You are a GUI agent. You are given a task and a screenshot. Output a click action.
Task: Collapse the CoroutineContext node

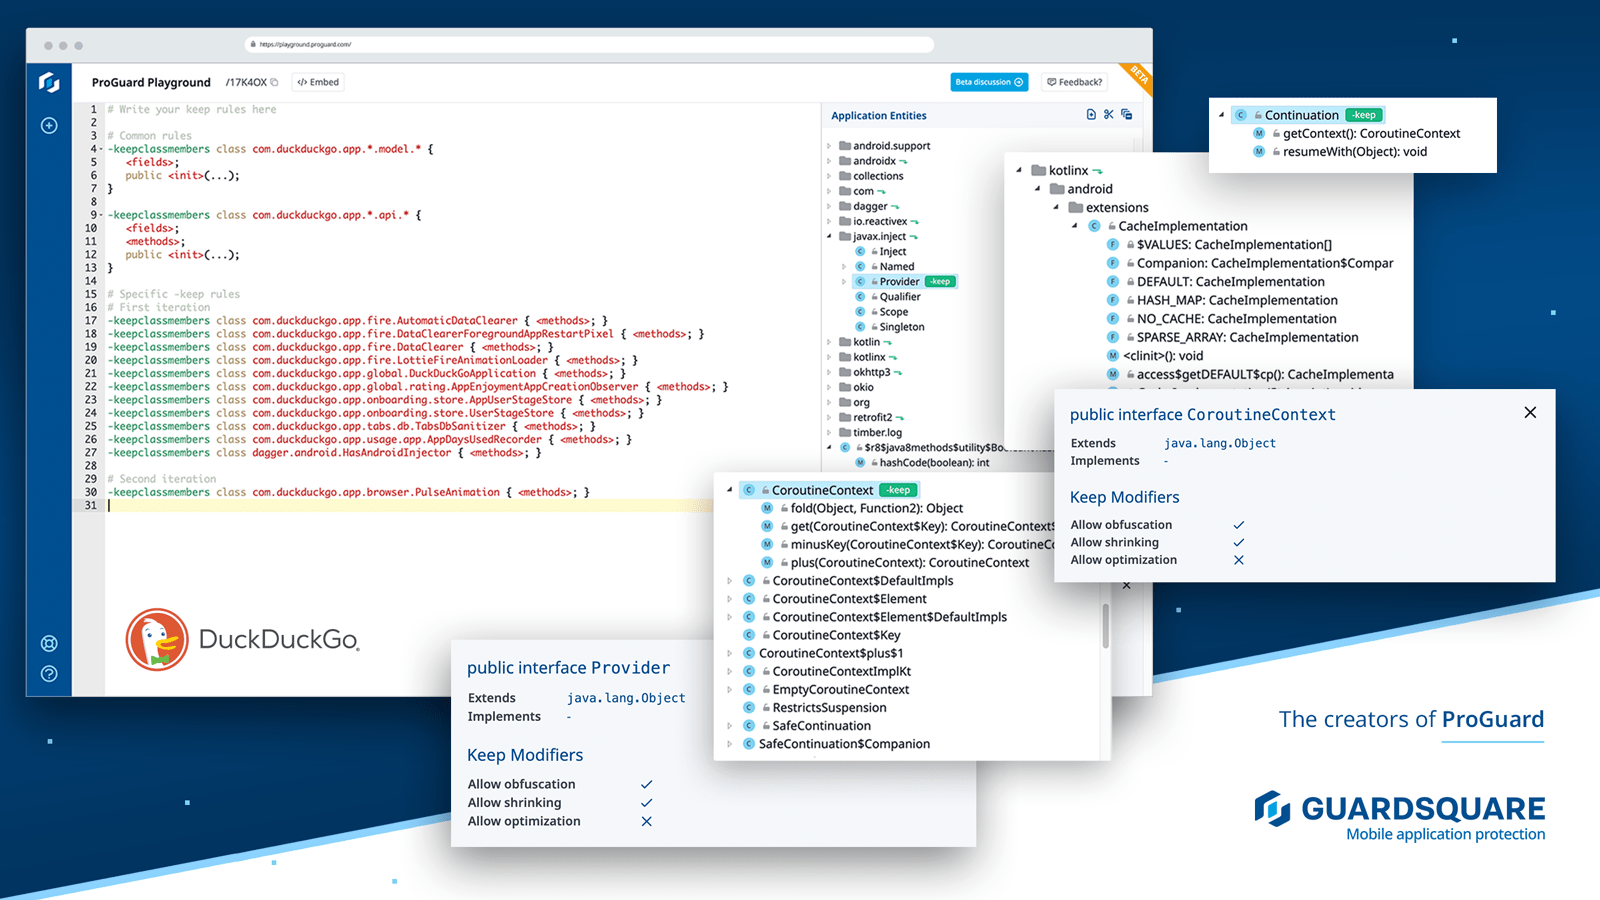tap(729, 490)
